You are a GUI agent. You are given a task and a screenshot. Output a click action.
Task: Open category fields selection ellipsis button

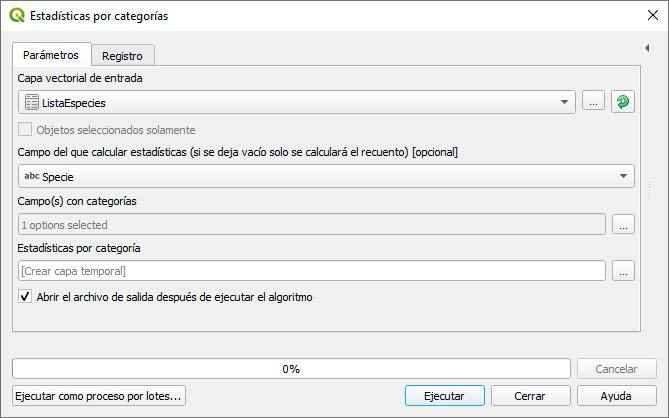coord(623,224)
